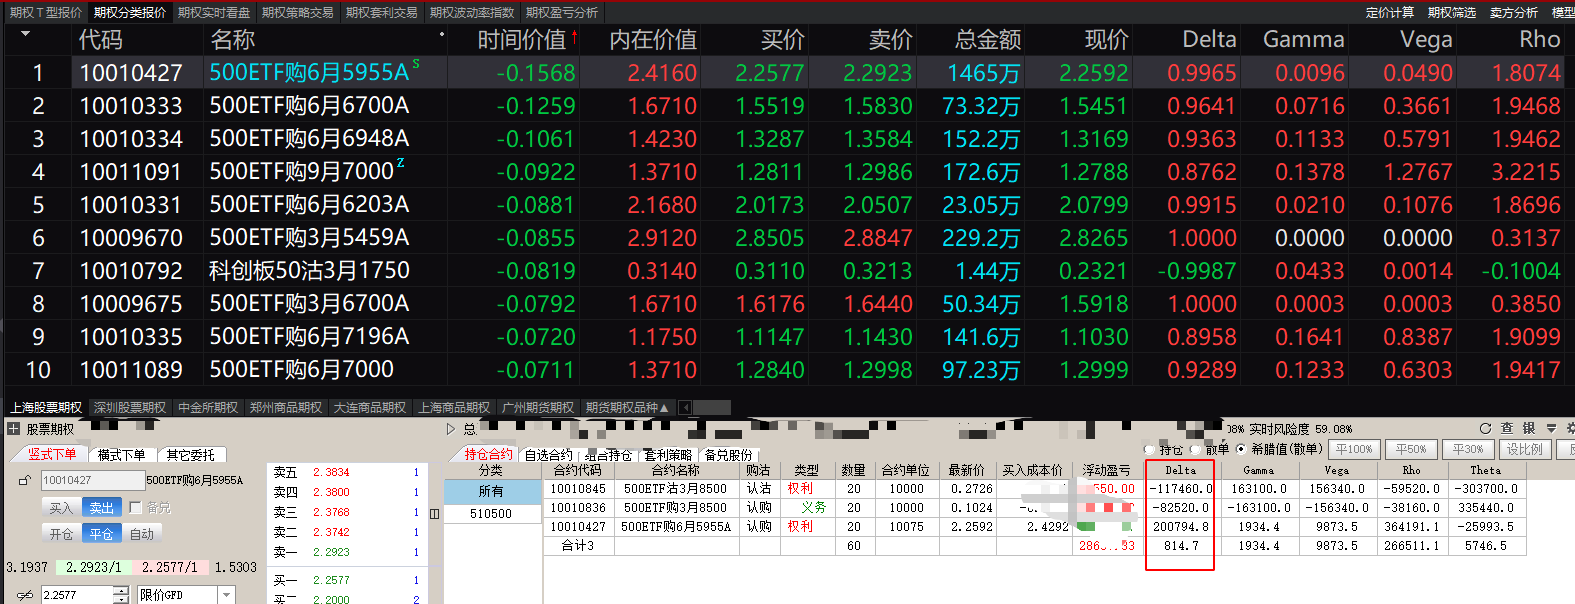1575x604 pixels.
Task: Open the 深圳股票期权 tab
Action: 130,408
